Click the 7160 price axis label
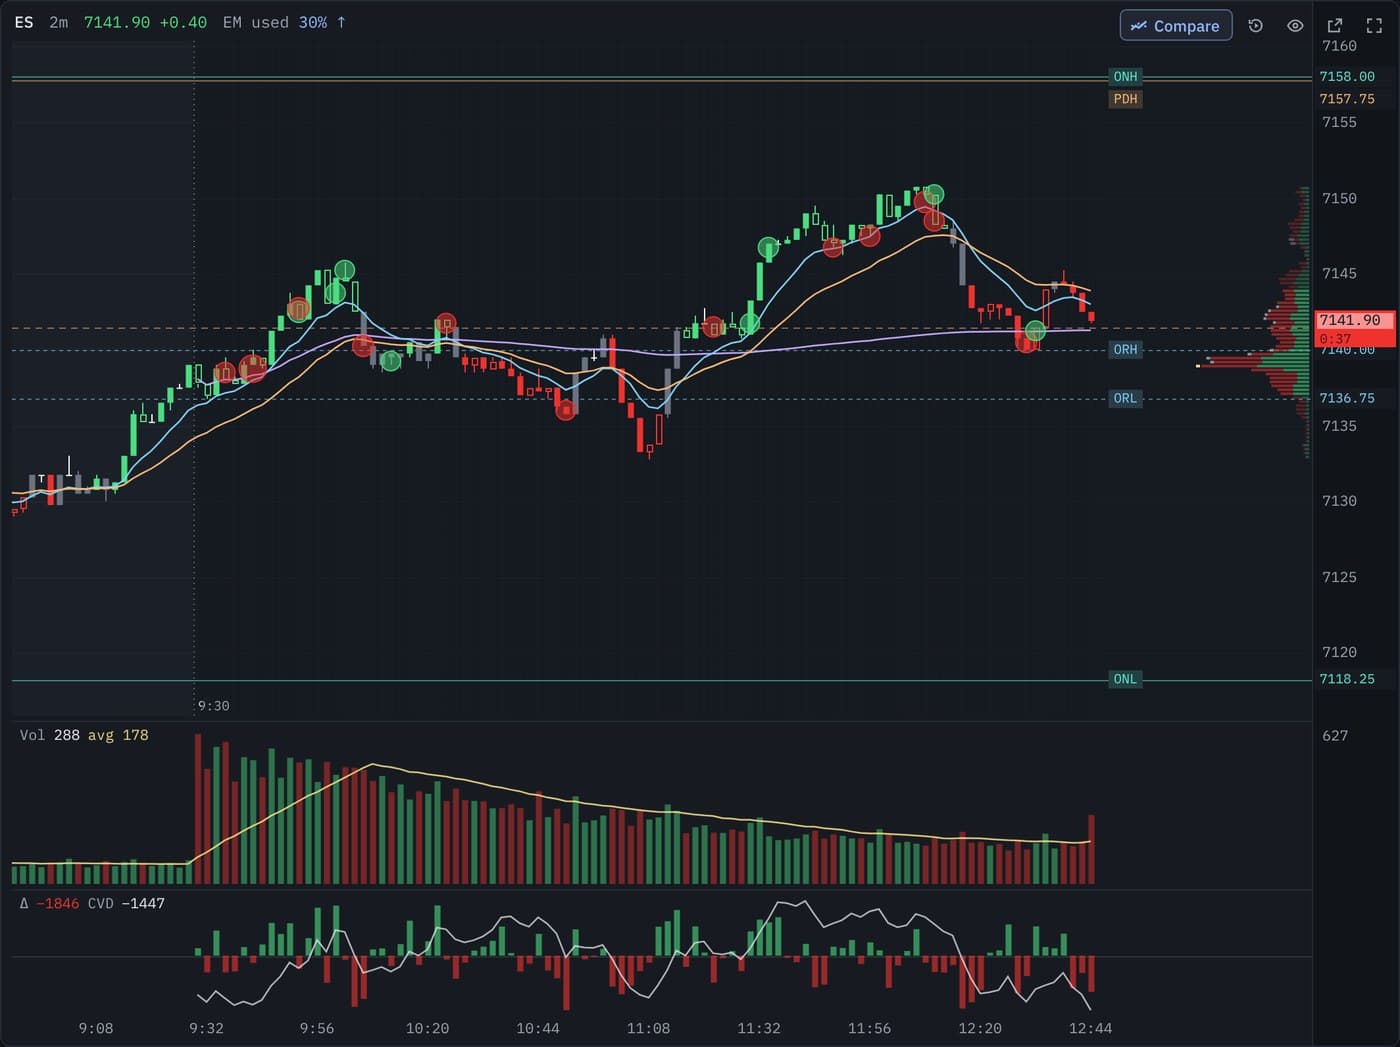This screenshot has width=1400, height=1047. pos(1339,46)
